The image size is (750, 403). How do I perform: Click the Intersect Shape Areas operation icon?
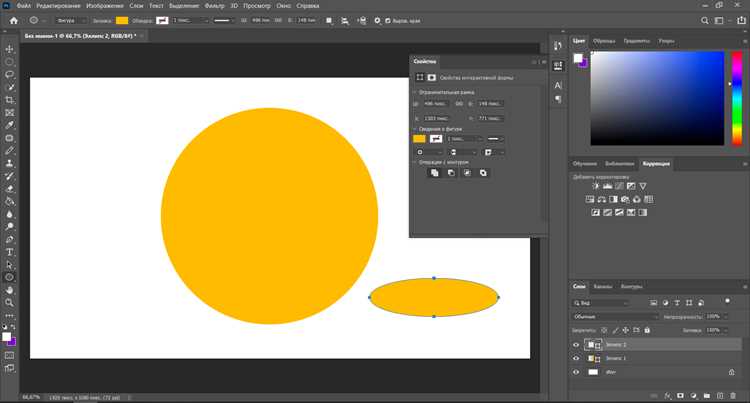point(467,173)
